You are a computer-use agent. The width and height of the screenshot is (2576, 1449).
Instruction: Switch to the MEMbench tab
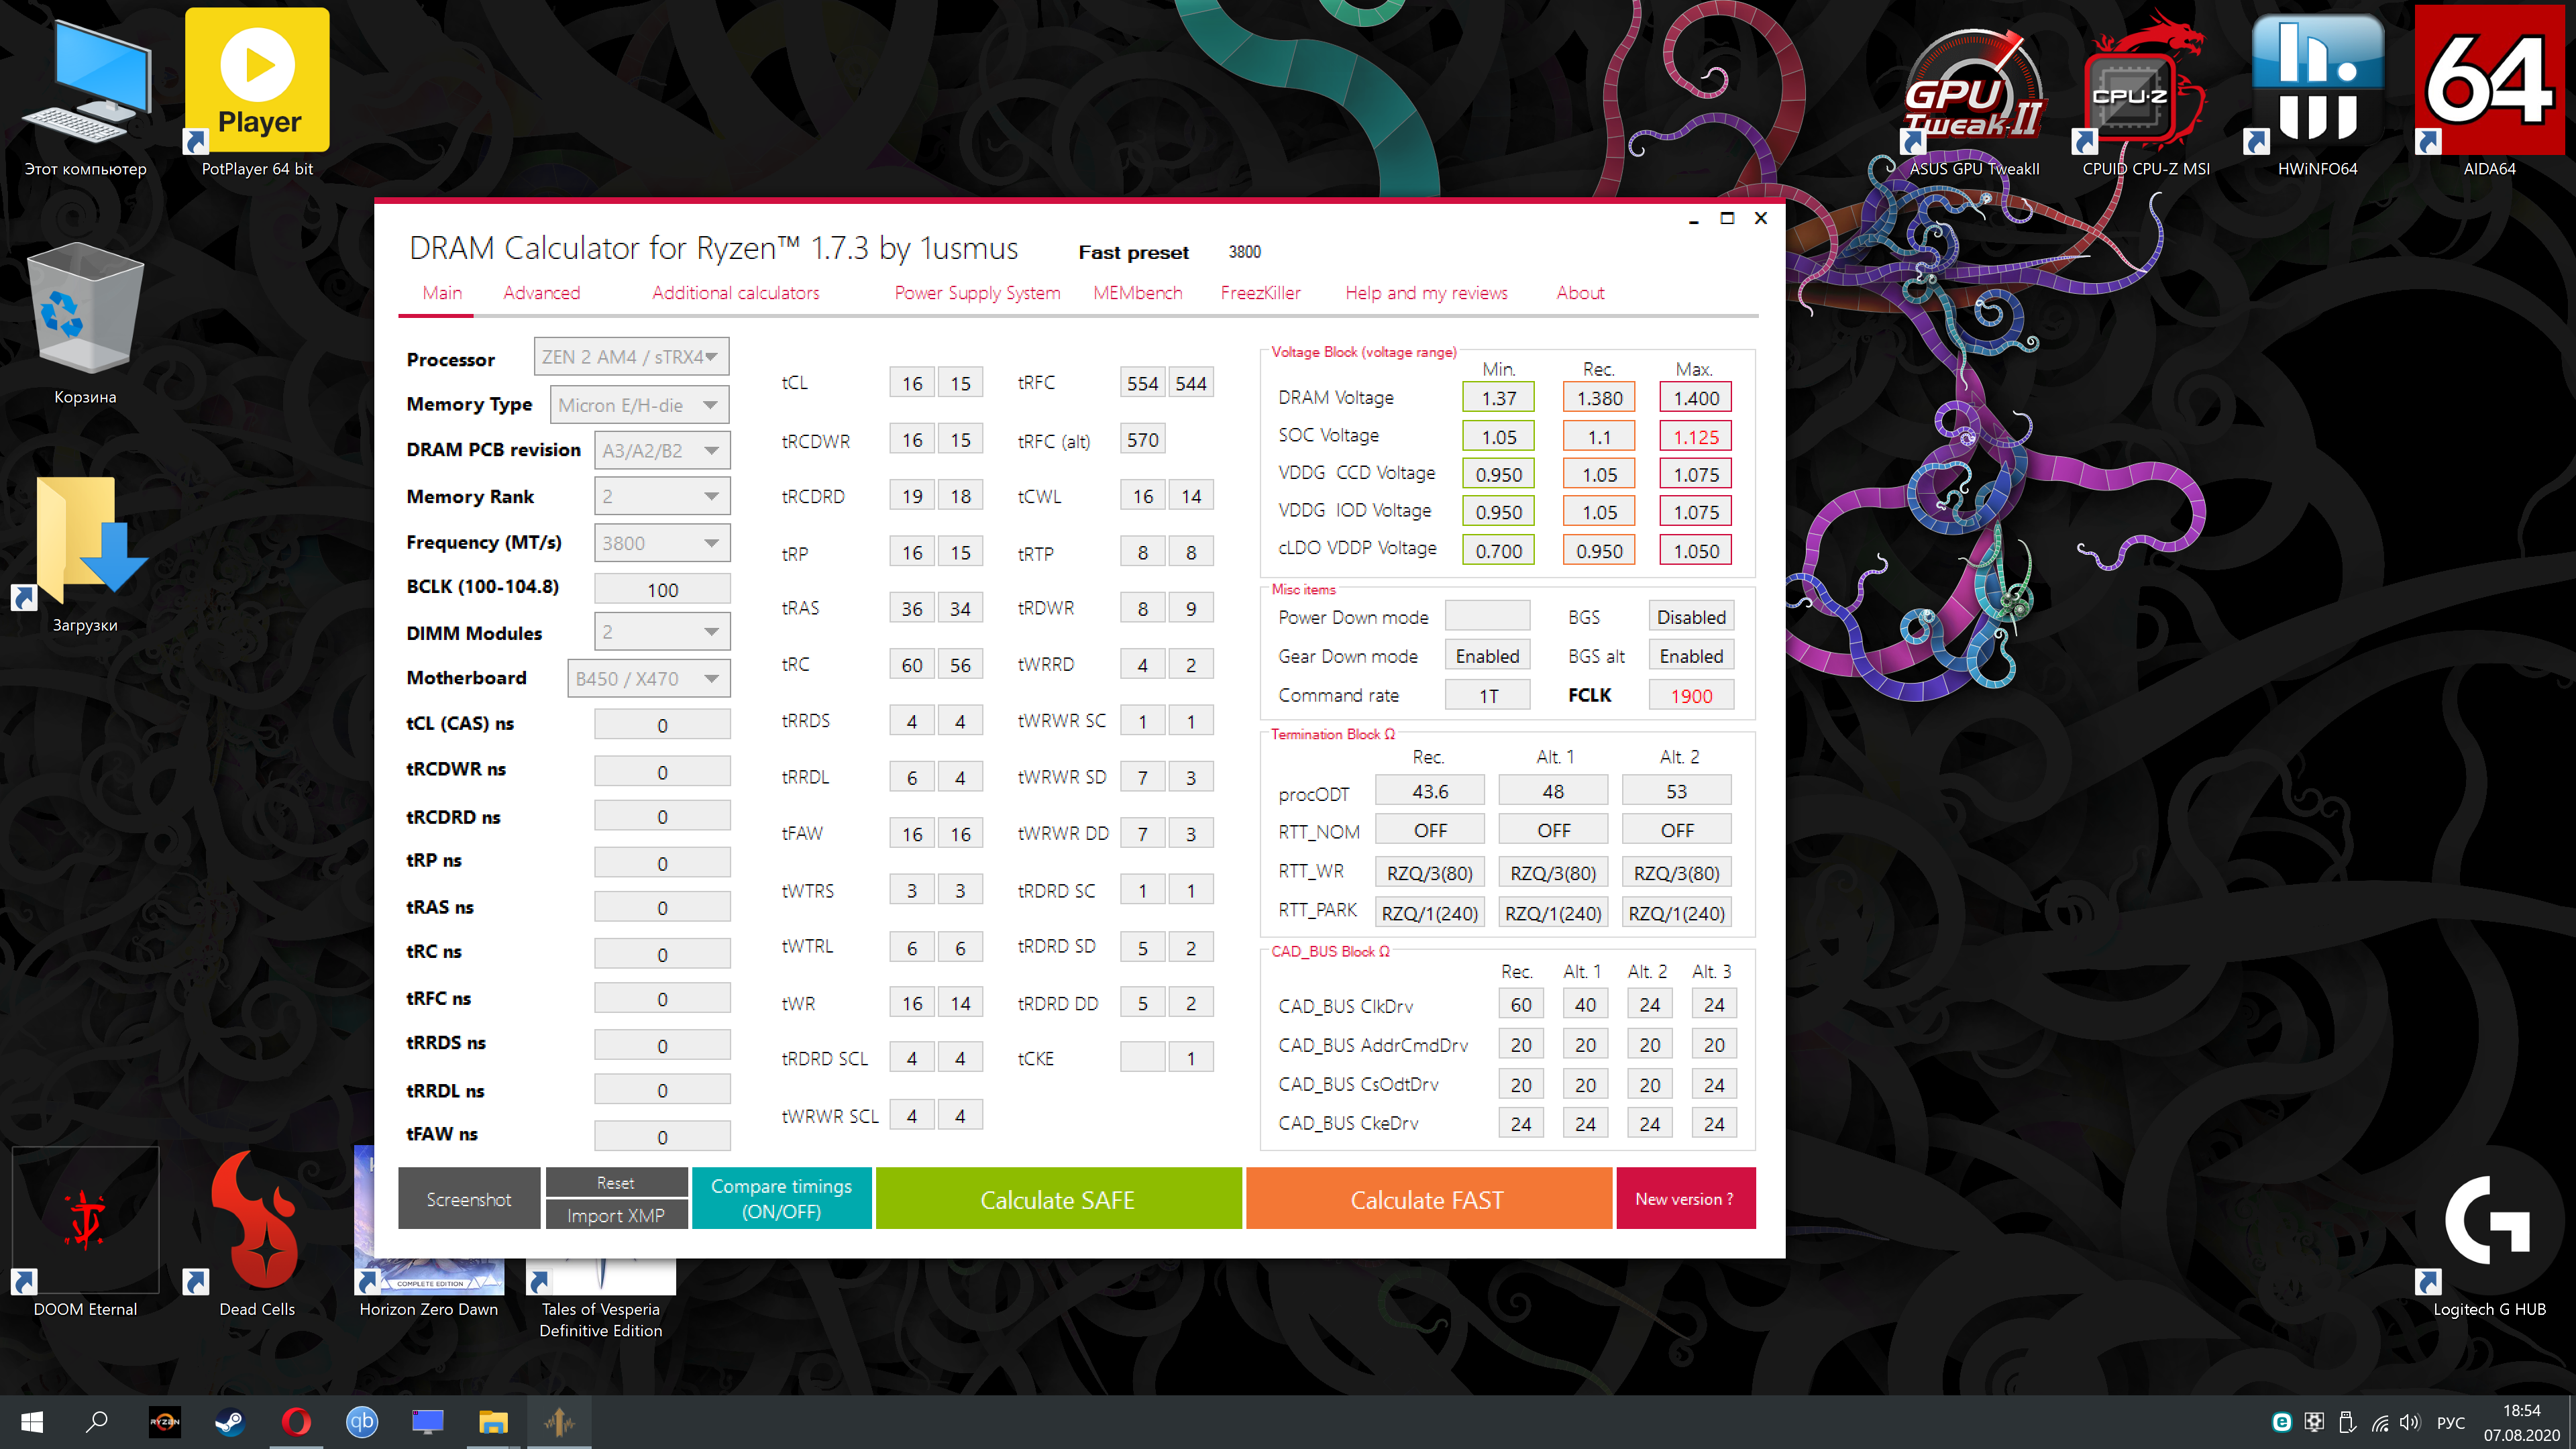point(1137,293)
